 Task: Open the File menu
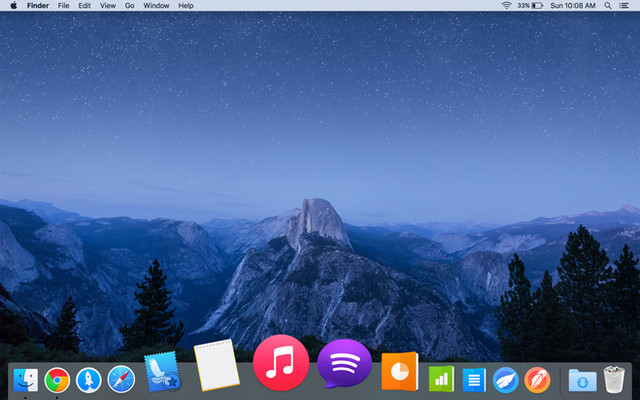pyautogui.click(x=64, y=6)
